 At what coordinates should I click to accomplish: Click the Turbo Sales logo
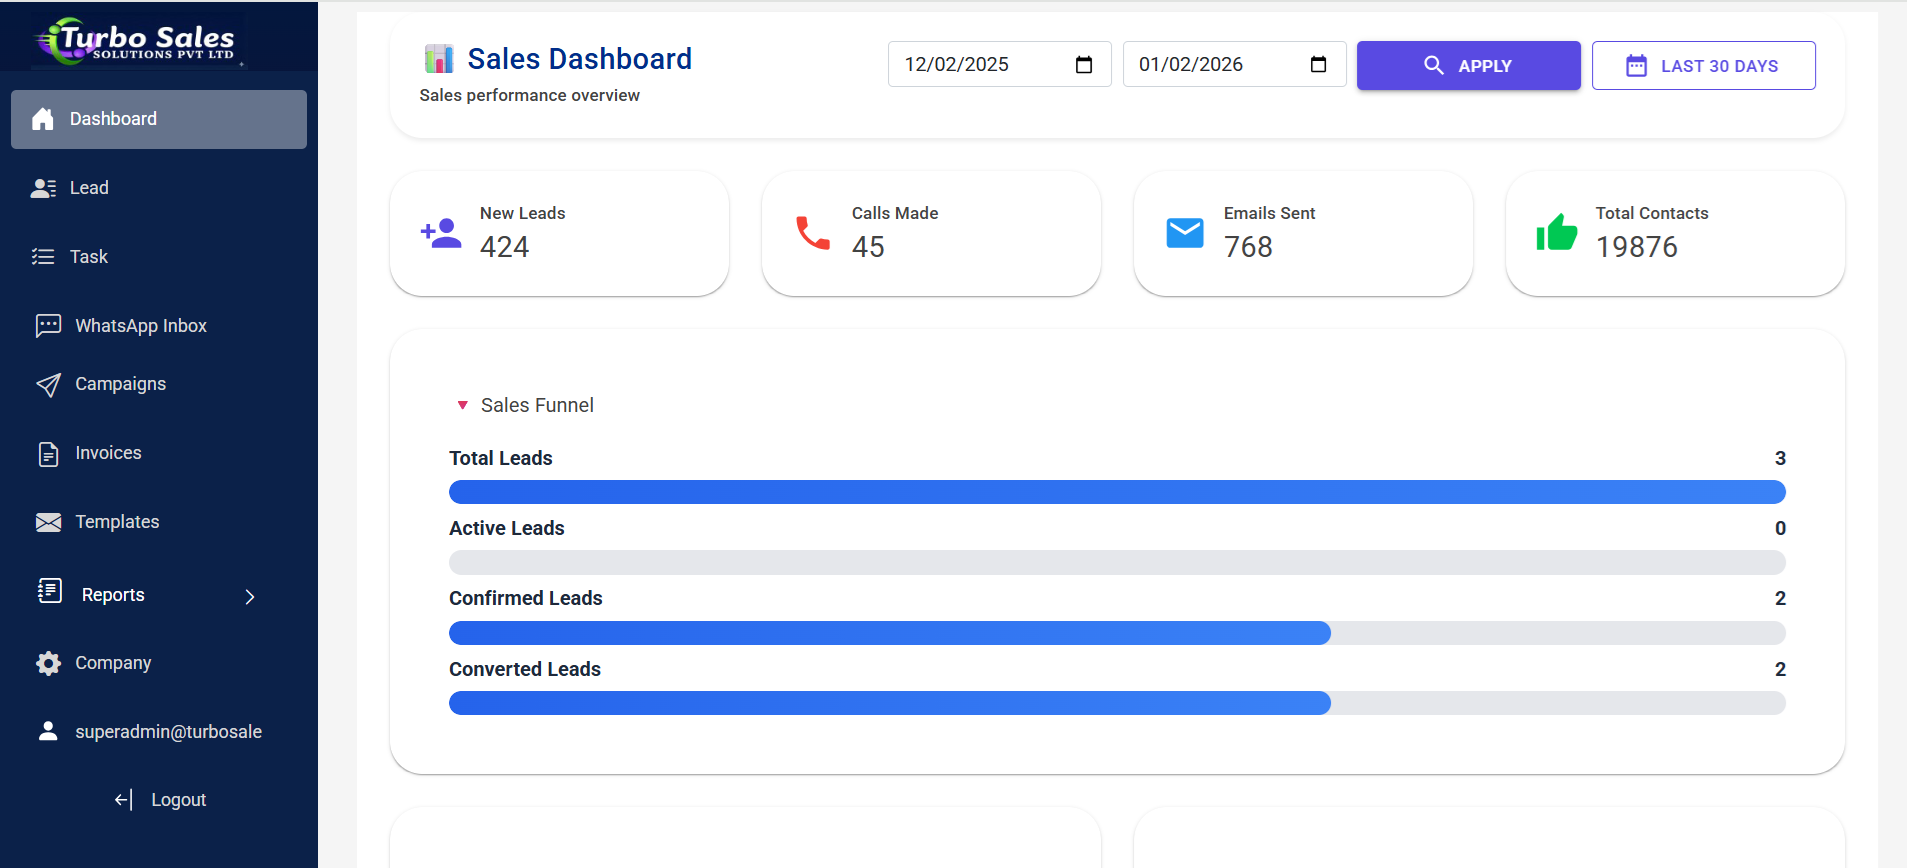pyautogui.click(x=137, y=41)
